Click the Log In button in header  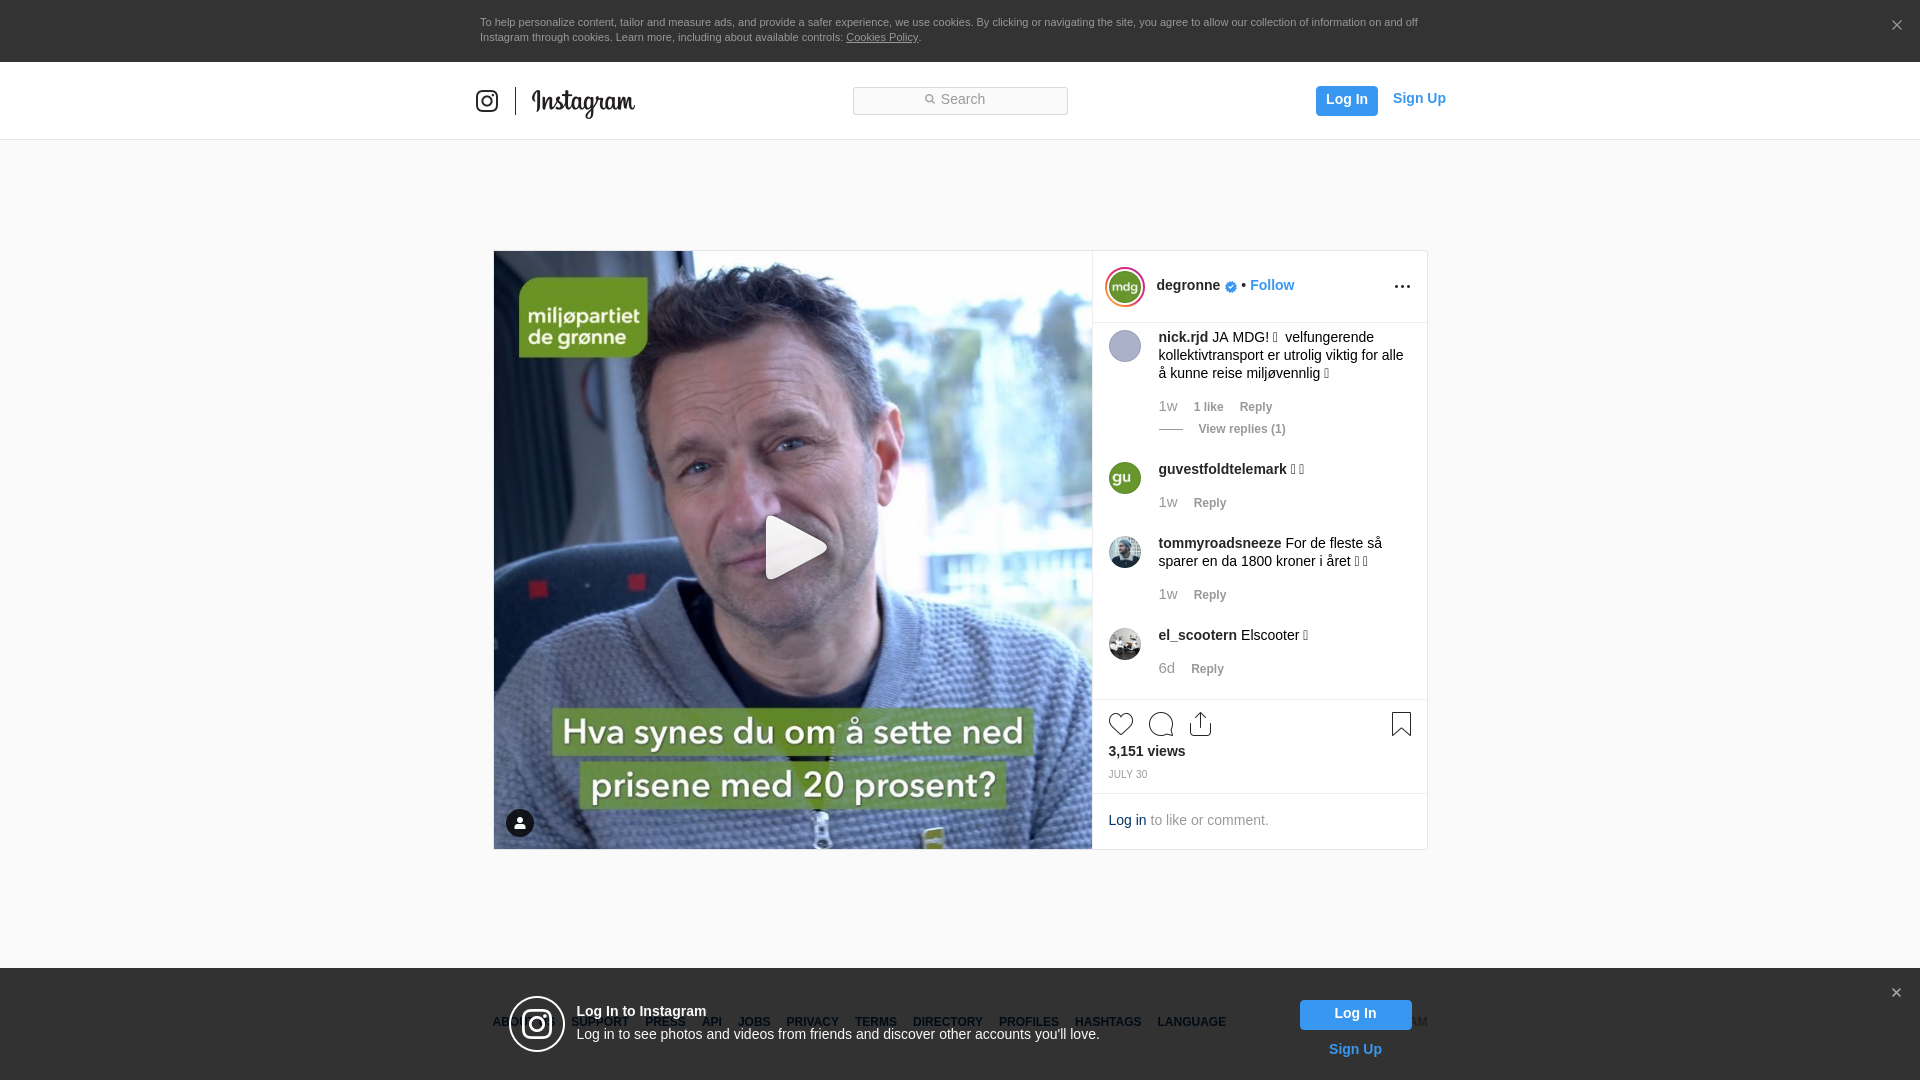1346,100
